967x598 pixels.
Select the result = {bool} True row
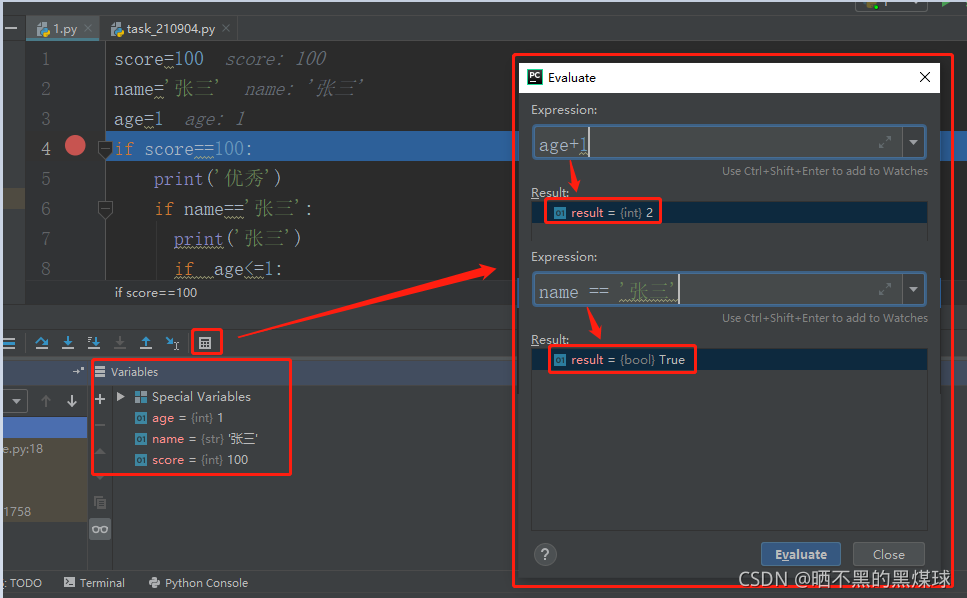(x=729, y=360)
